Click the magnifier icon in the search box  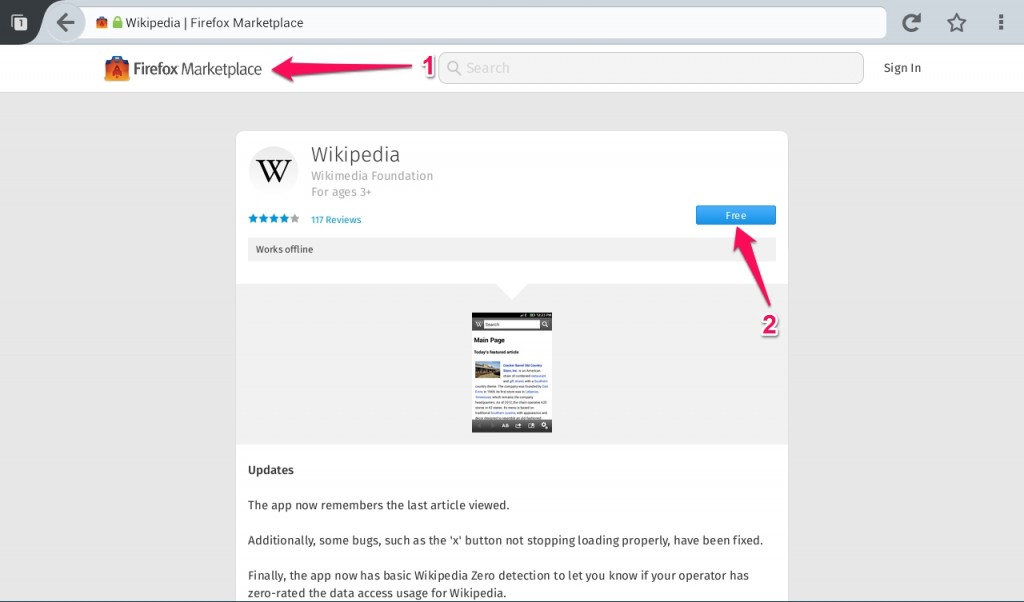pyautogui.click(x=454, y=68)
